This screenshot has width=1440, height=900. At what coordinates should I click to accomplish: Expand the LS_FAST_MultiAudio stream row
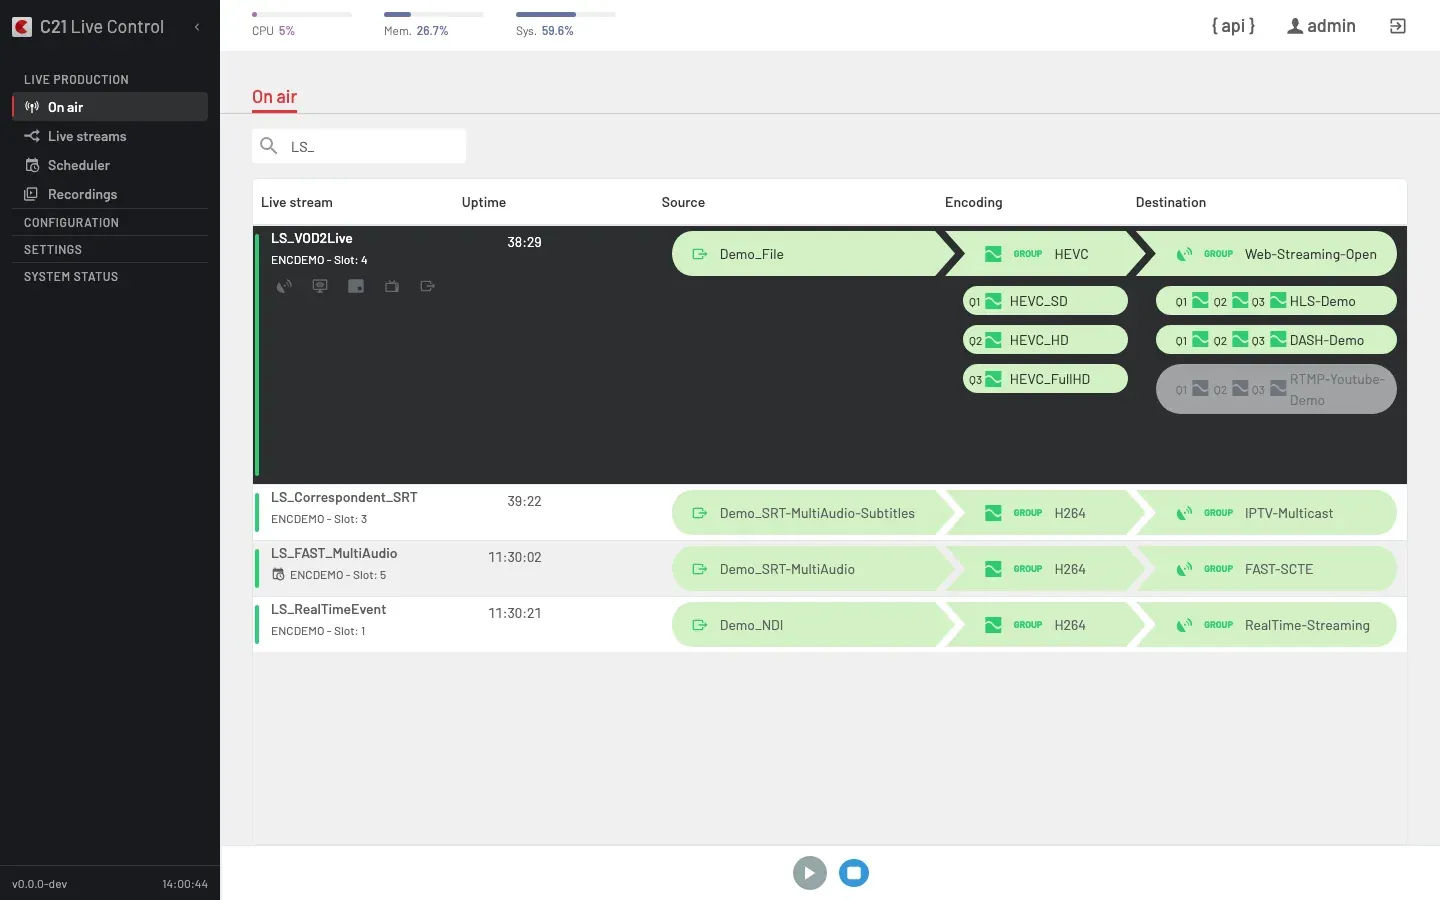(830, 568)
